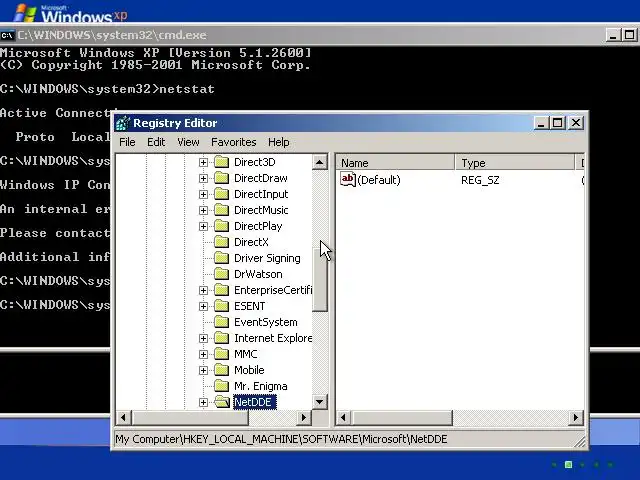The width and height of the screenshot is (640, 480).
Task: Open the Edit menu
Action: [x=156, y=142]
